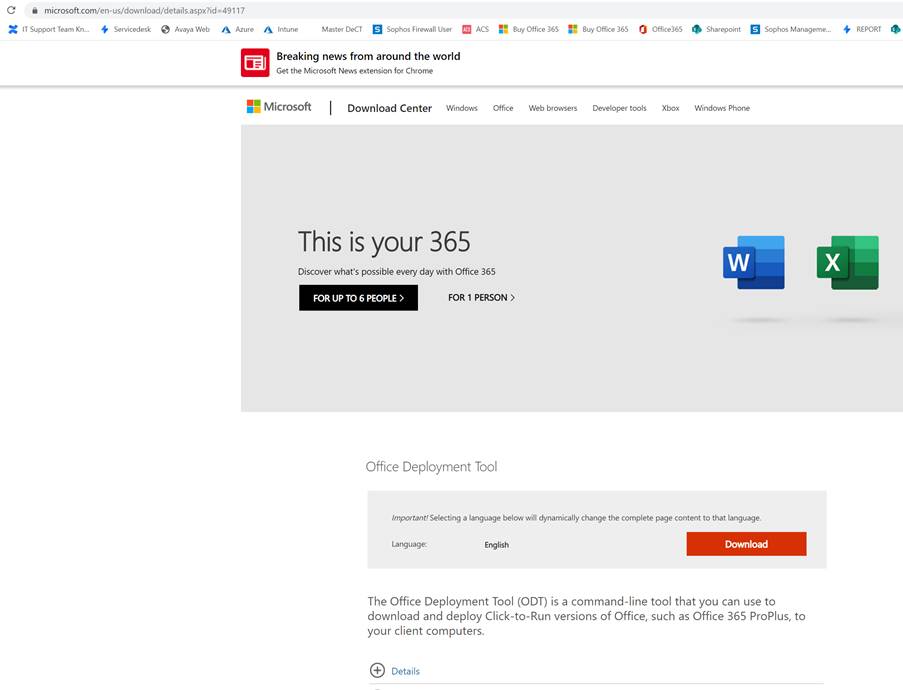903x690 pixels.
Task: Select Office in the Download Center navigation
Action: tap(502, 107)
